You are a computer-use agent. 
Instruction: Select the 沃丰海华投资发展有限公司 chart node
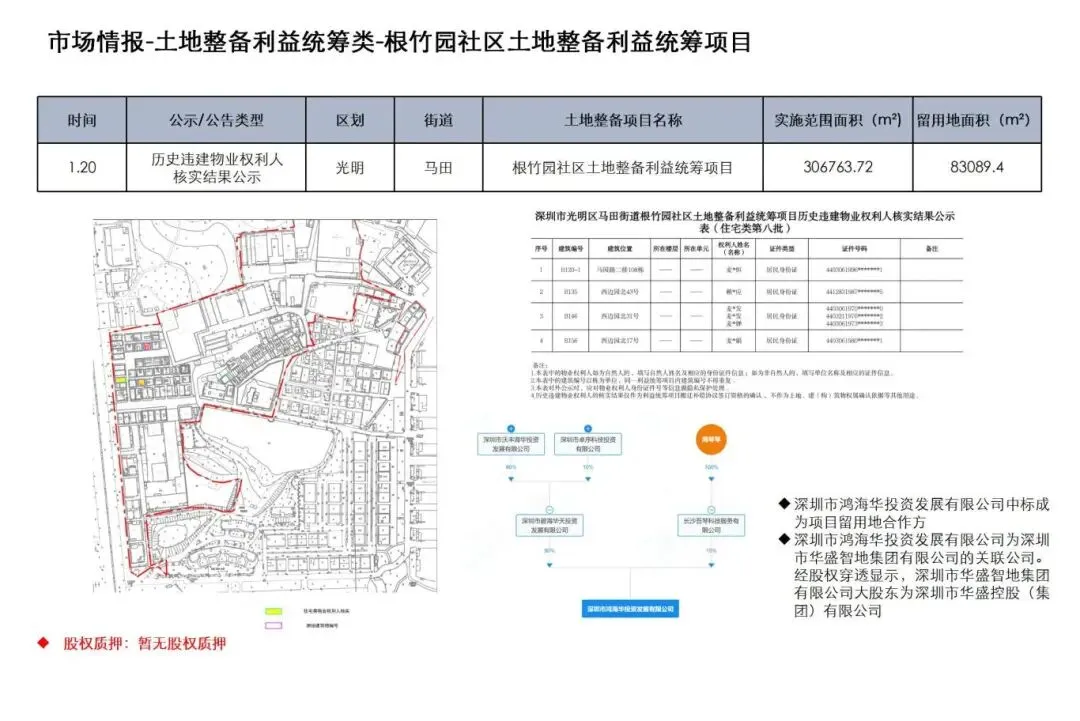tap(511, 443)
